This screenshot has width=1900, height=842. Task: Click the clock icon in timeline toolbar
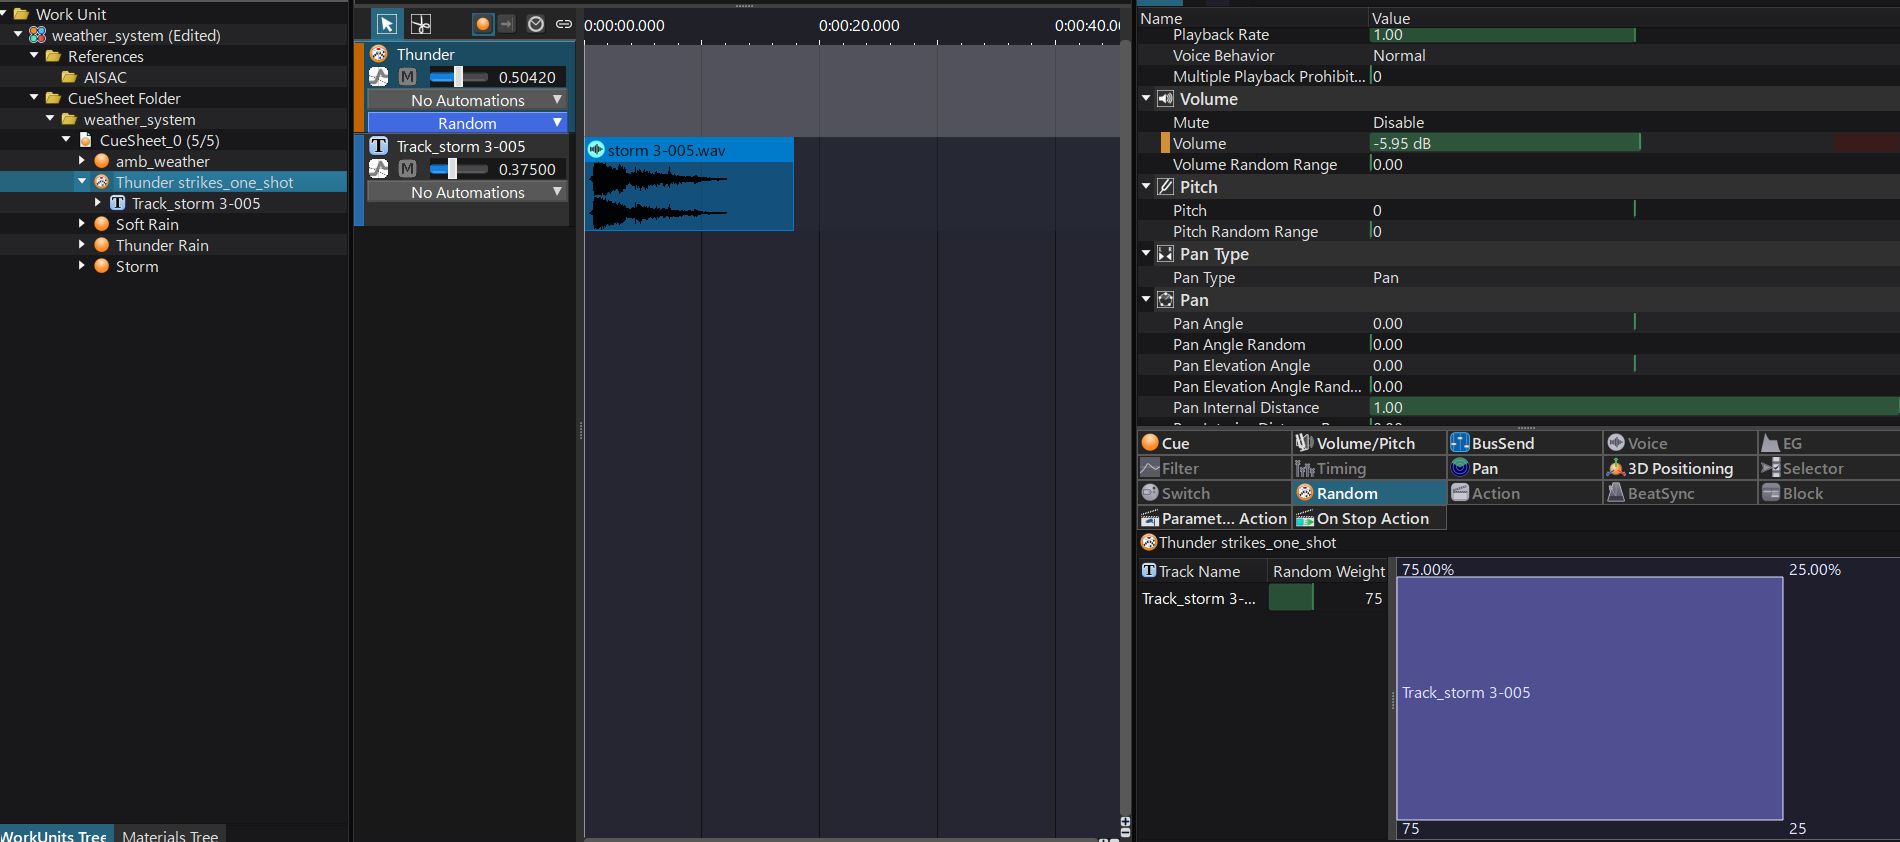pos(536,24)
